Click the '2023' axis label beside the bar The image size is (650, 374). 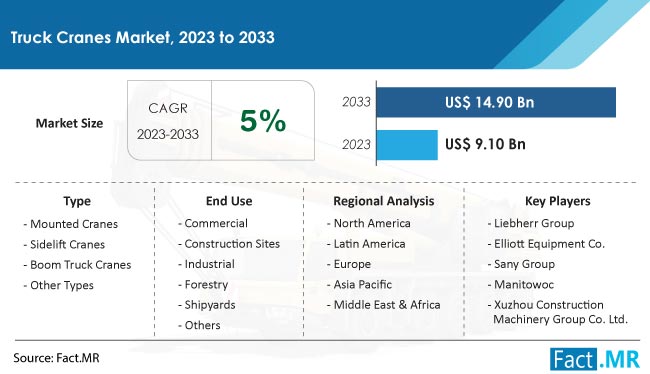[356, 144]
